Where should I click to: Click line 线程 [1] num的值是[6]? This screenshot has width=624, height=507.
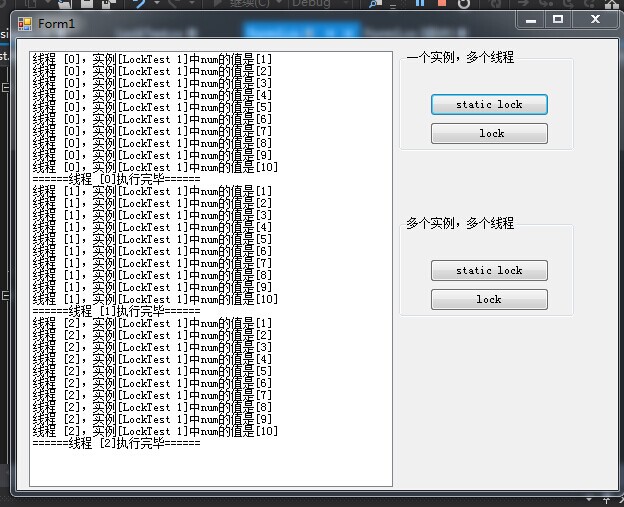(x=152, y=251)
